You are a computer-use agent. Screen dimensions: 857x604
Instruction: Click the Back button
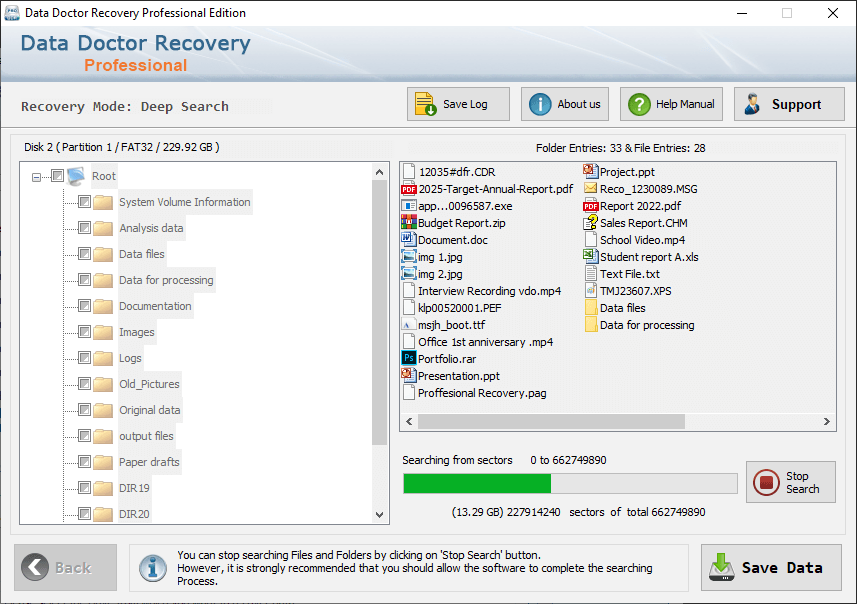point(66,567)
